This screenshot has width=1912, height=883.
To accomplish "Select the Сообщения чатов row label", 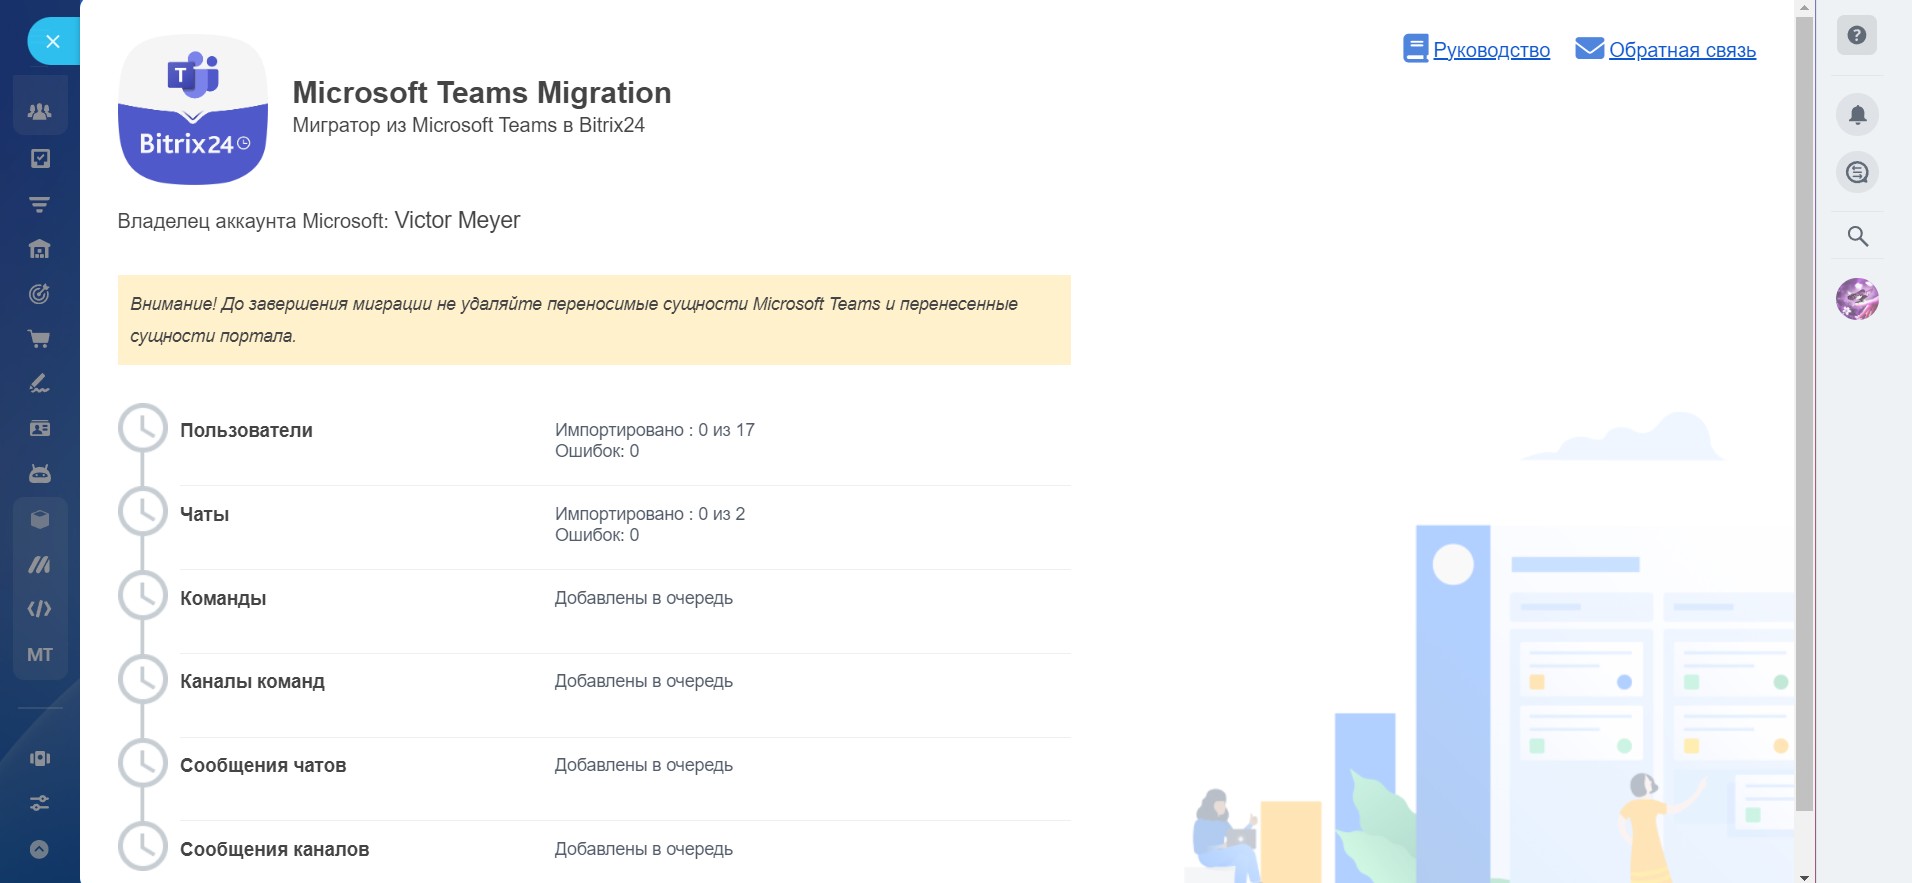I will [x=263, y=765].
